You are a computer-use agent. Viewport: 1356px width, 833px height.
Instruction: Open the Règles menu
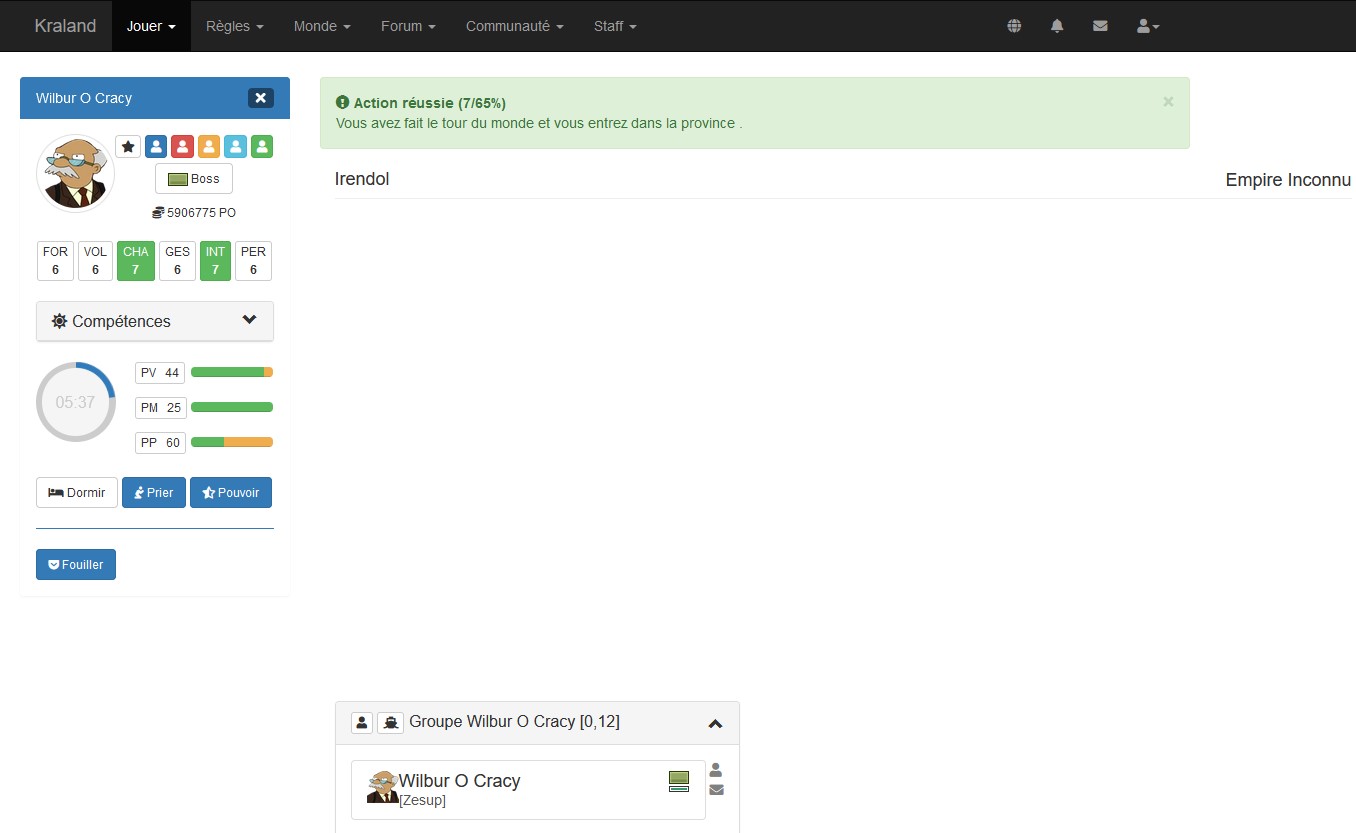(x=234, y=26)
